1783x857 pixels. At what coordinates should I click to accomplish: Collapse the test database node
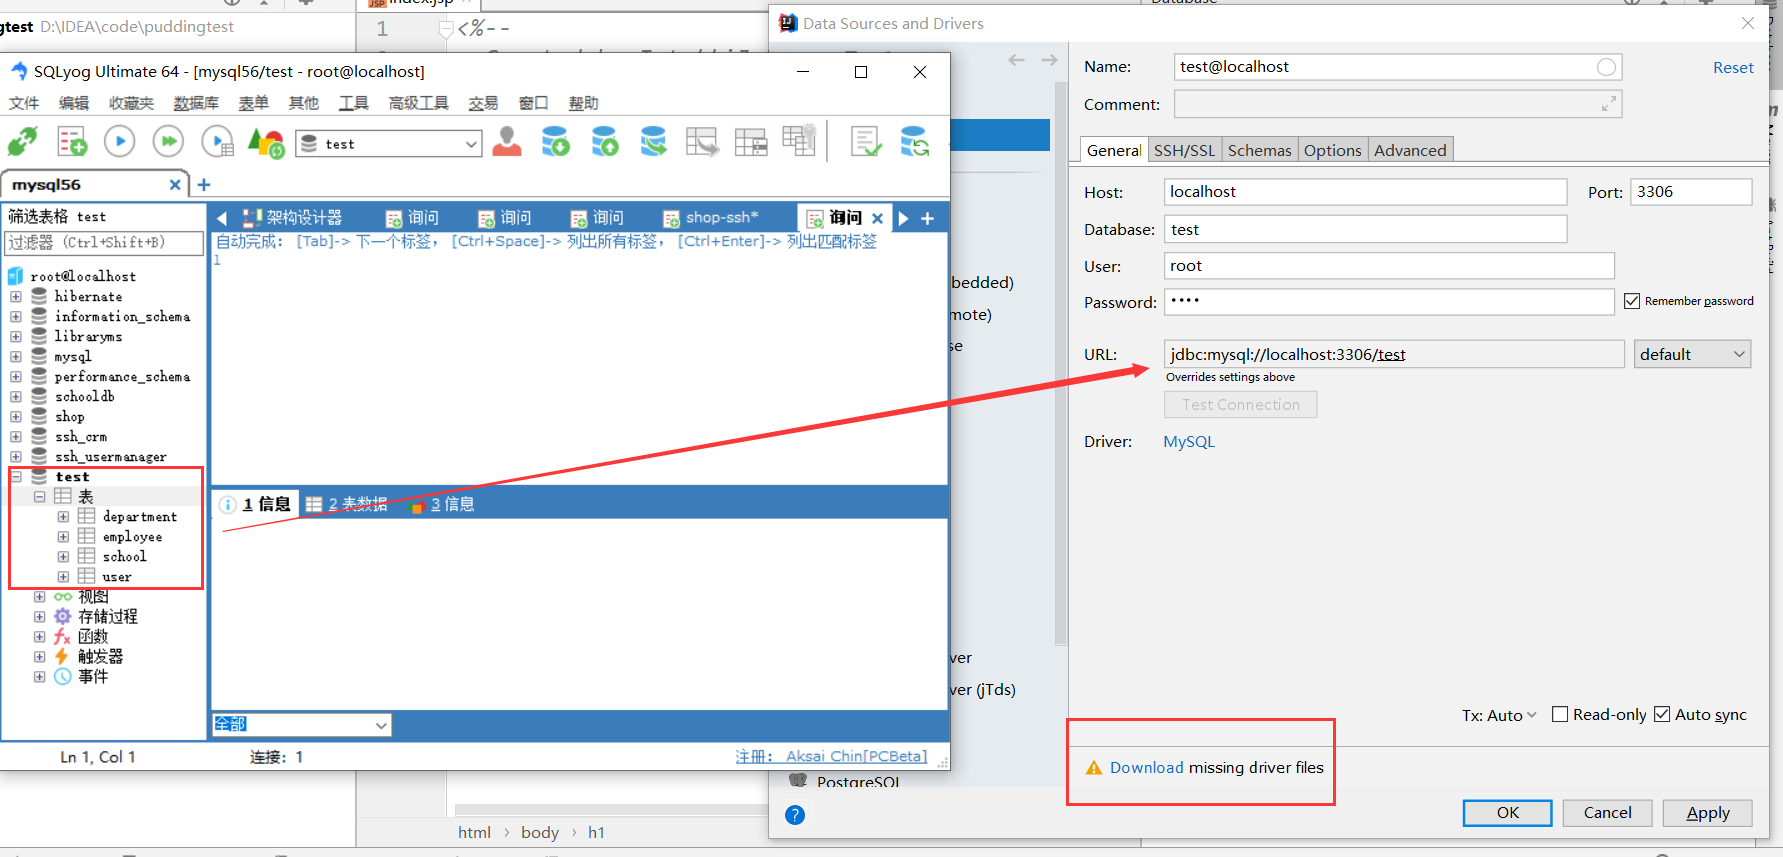point(16,477)
